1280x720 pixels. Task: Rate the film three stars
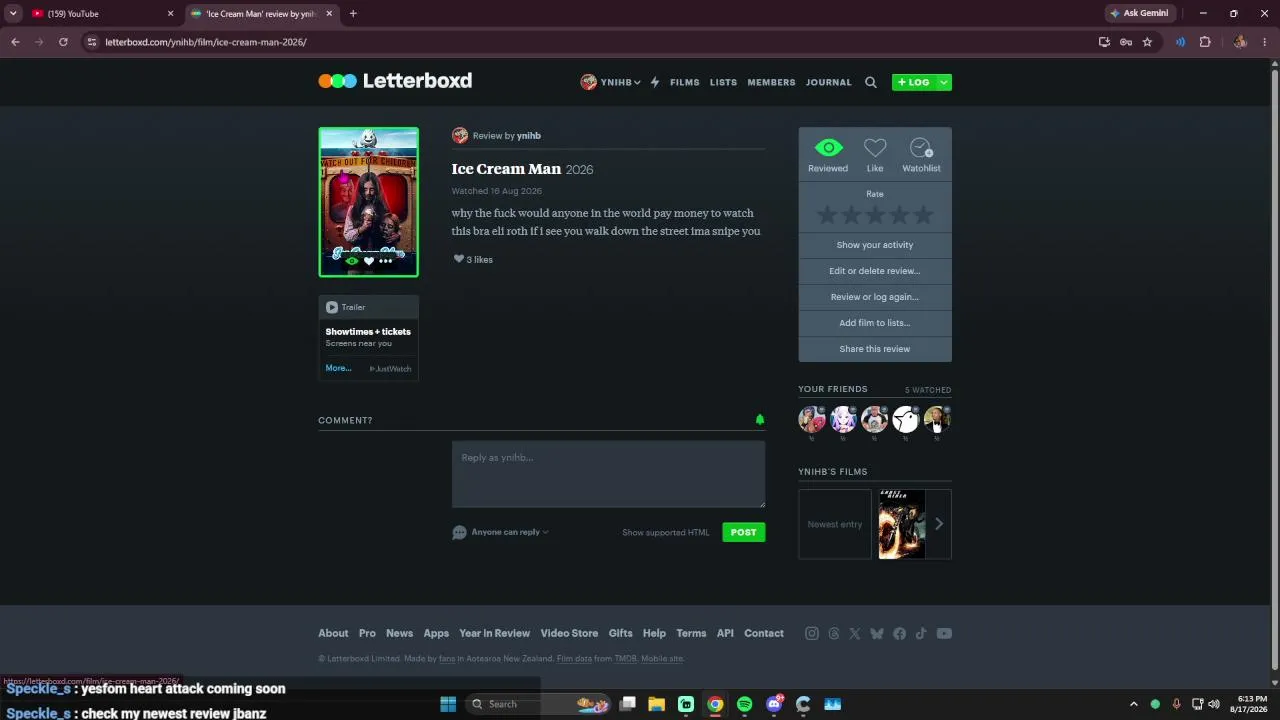875,215
